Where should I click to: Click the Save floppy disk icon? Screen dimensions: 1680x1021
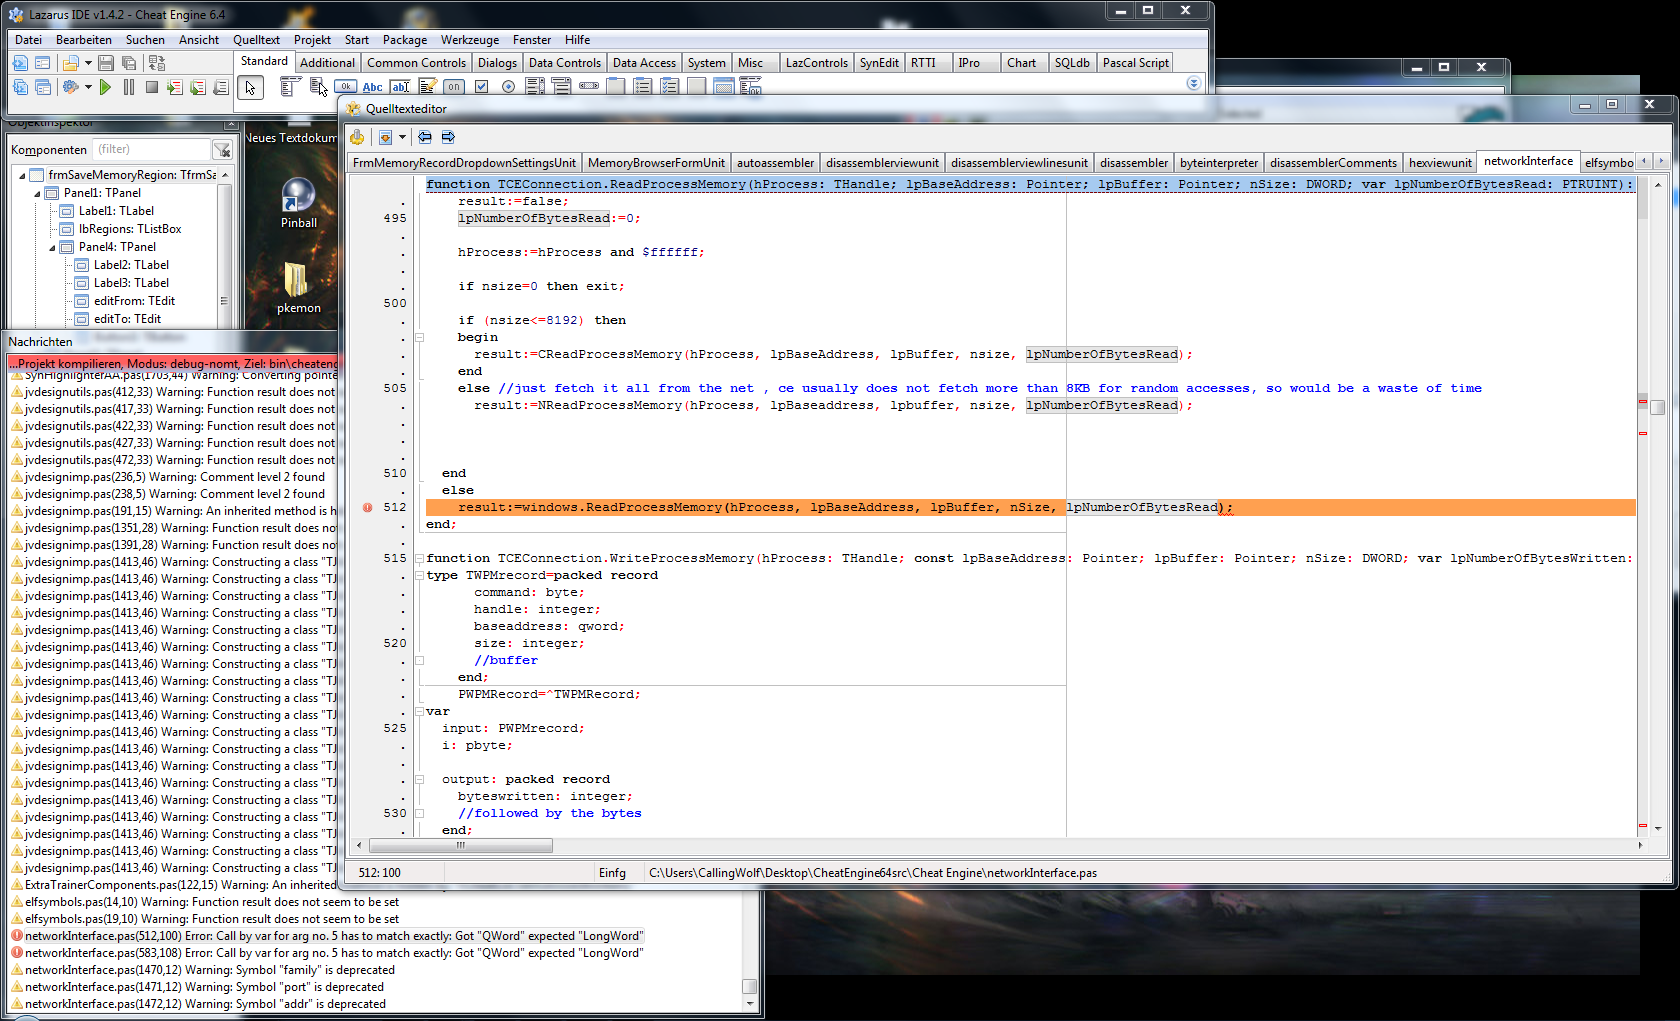pyautogui.click(x=105, y=63)
